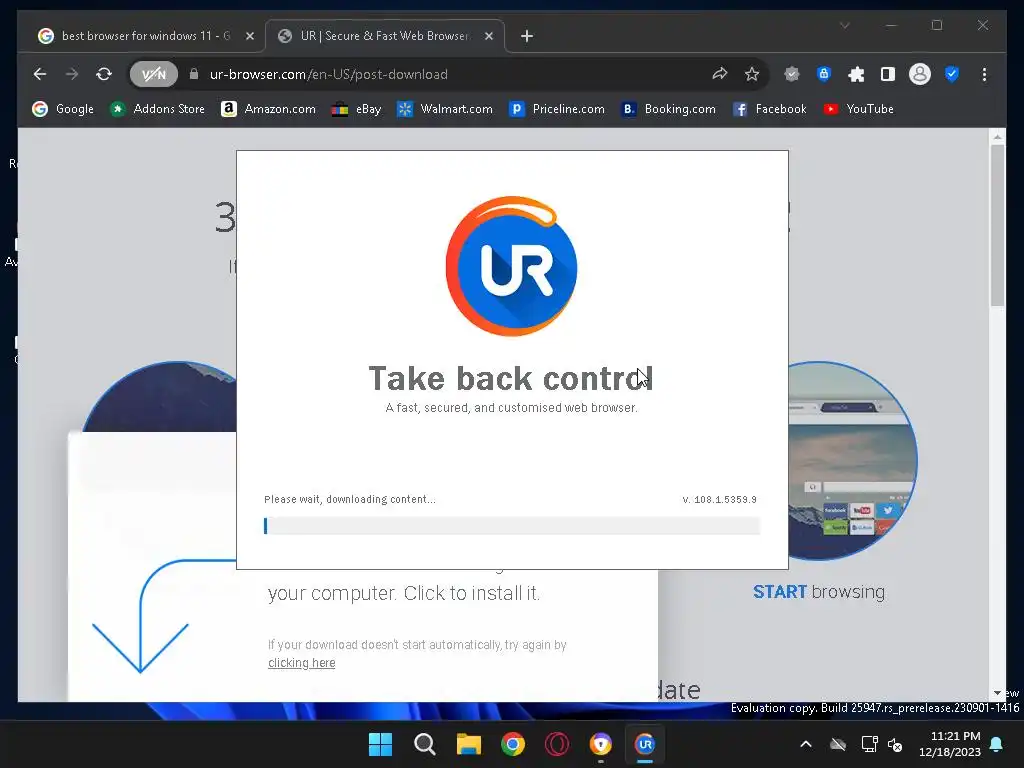Viewport: 1024px width, 768px height.
Task: Click the muted volume tray icon
Action: tap(895, 744)
